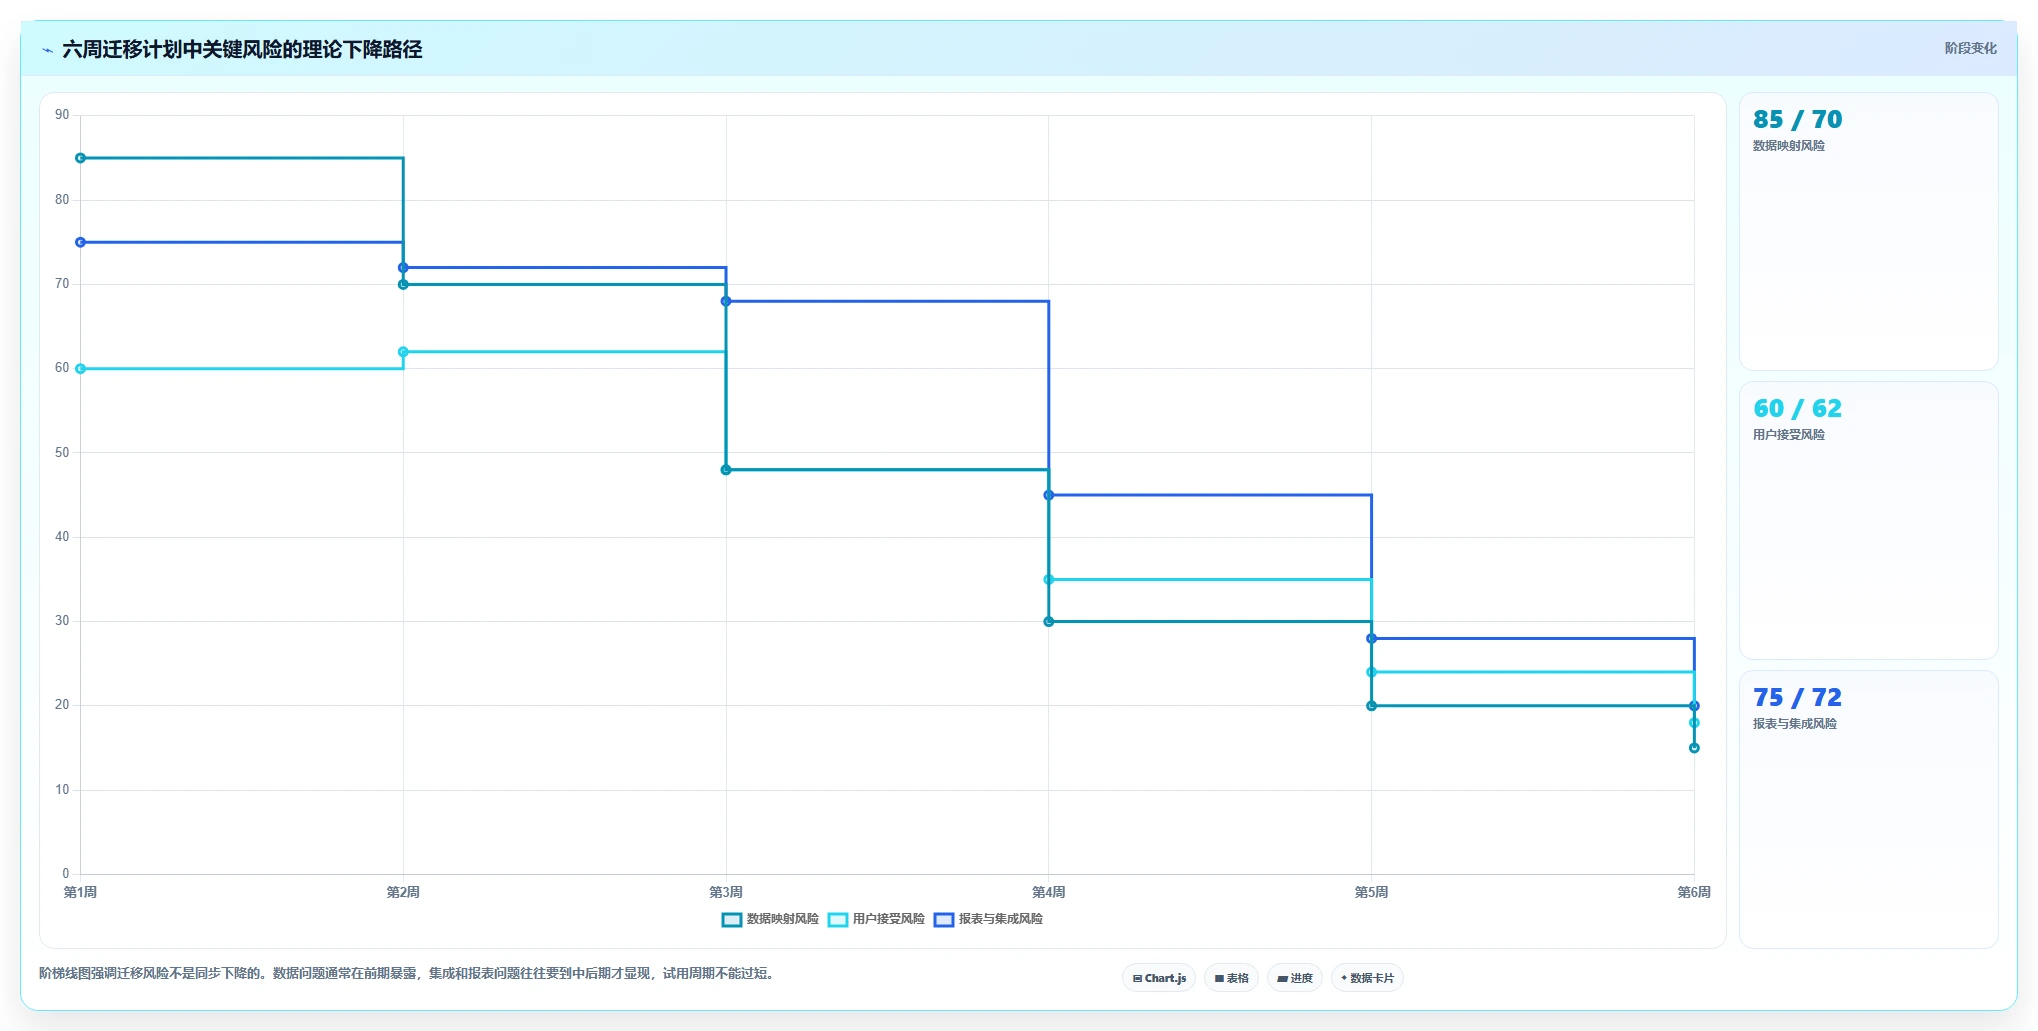Screen dimensions: 2038x1031
Task: Click the 第5周 x-axis label
Action: click(1371, 892)
